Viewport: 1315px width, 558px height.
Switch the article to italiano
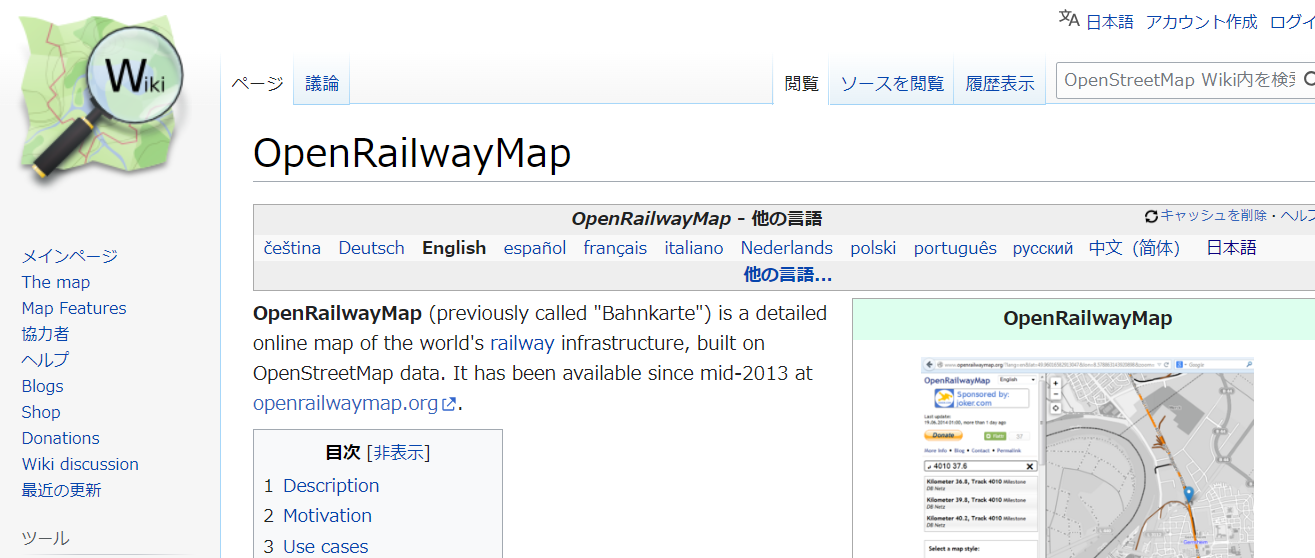694,248
